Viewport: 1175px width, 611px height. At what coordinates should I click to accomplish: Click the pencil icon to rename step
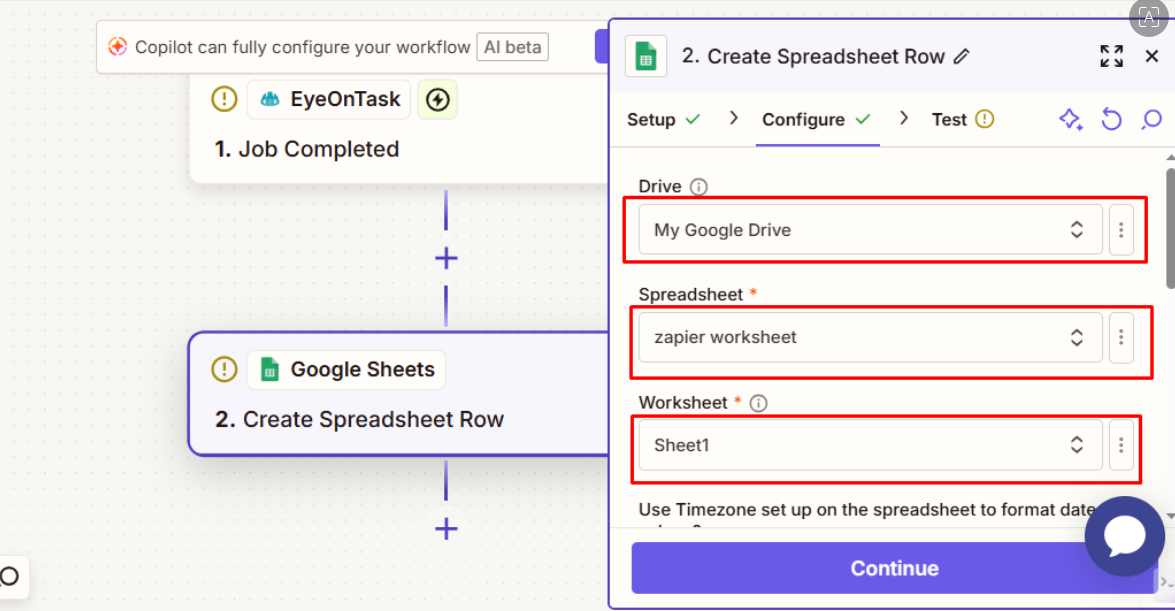(962, 57)
